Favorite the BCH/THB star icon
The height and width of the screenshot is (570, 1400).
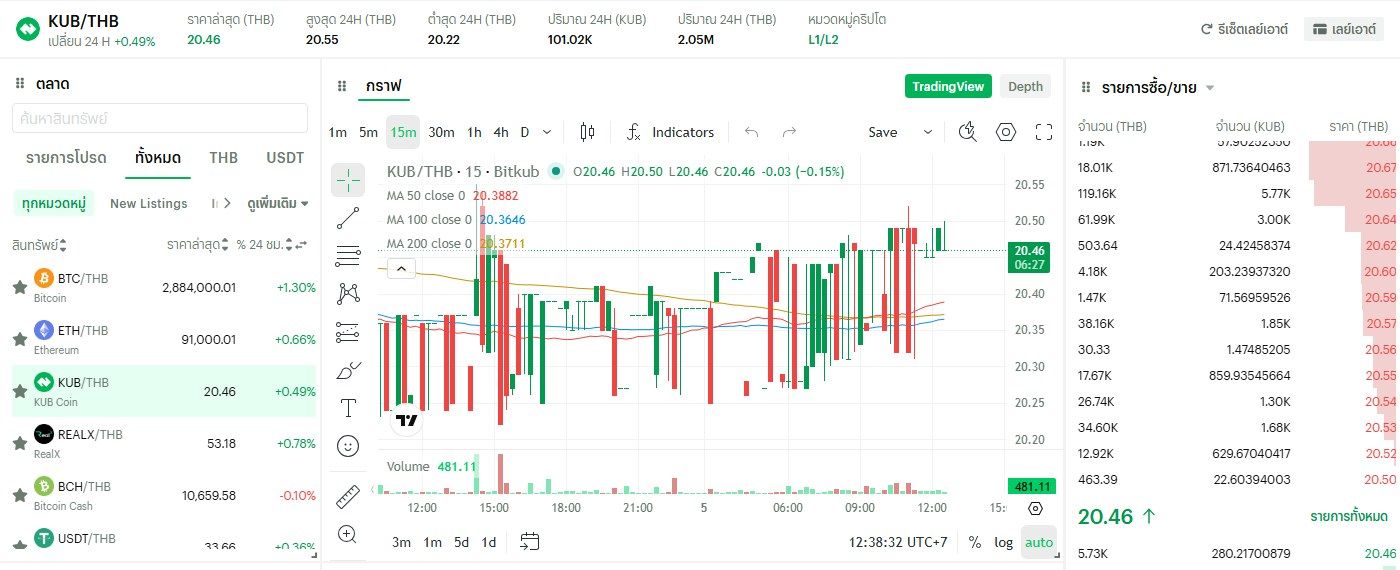[x=19, y=496]
